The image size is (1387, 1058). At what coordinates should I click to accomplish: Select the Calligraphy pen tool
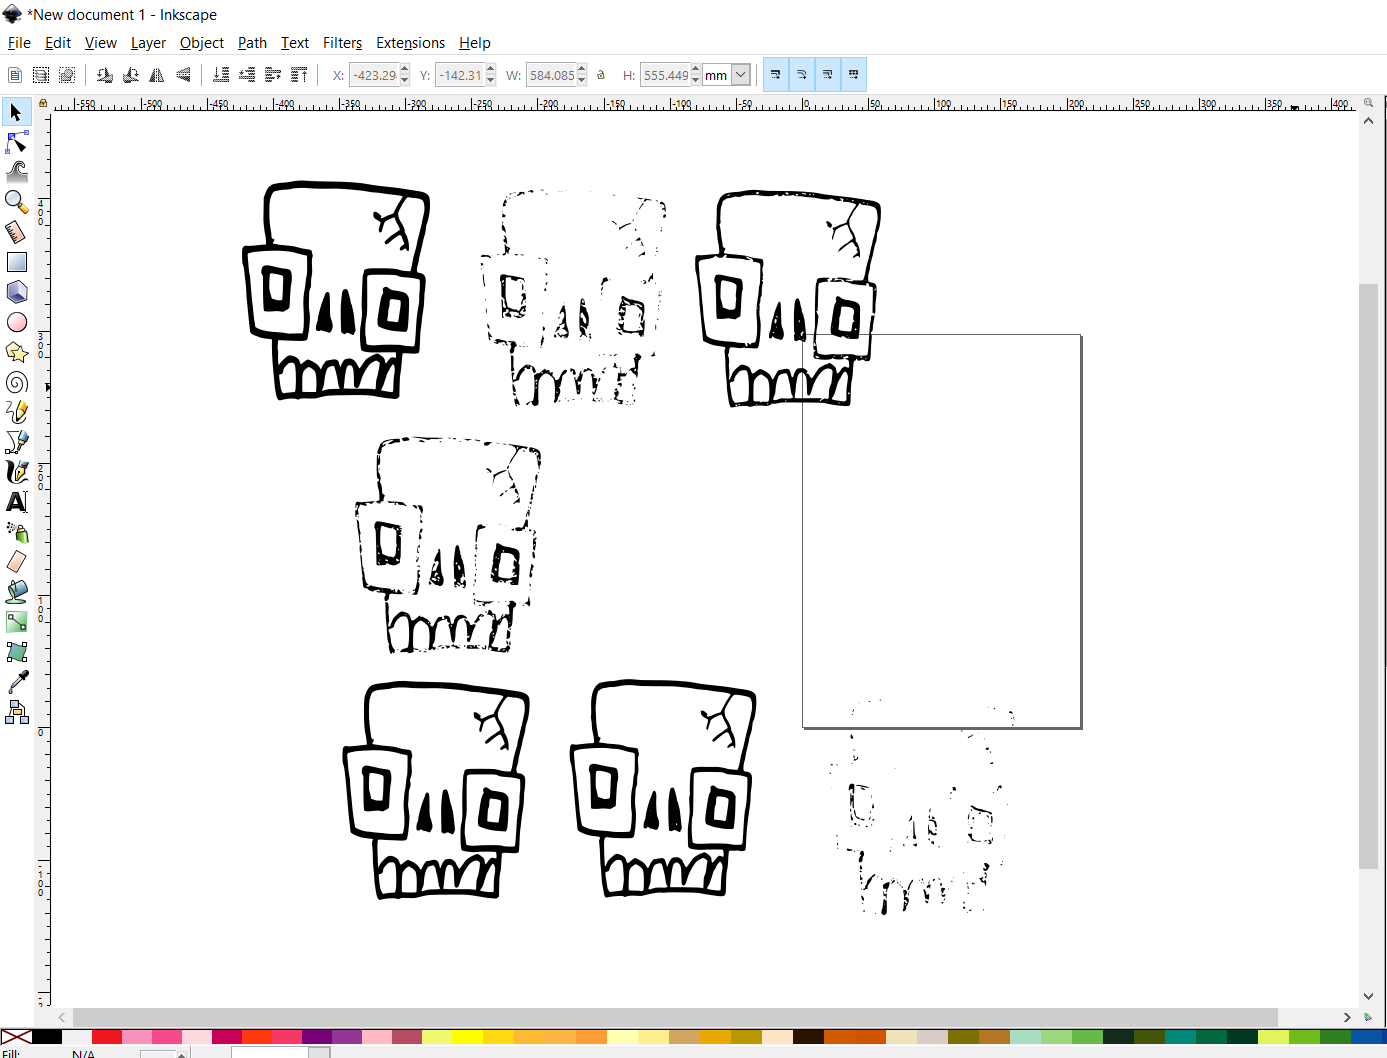tap(16, 472)
